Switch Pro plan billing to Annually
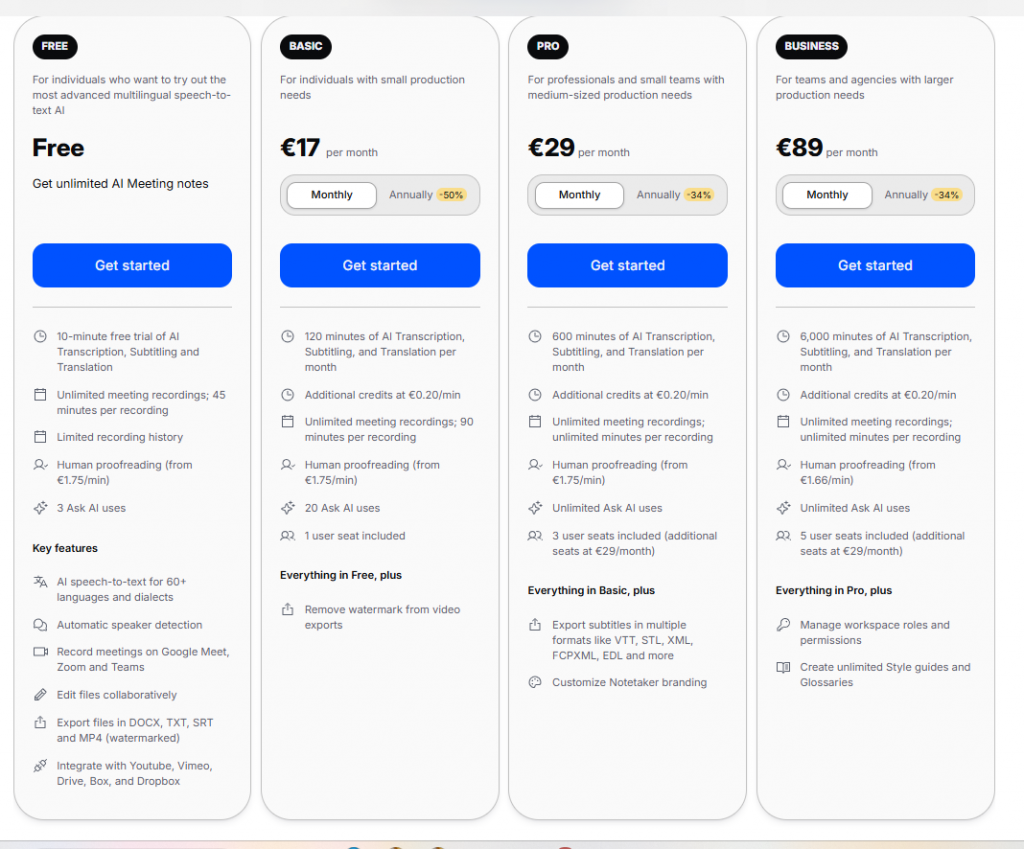 (x=674, y=195)
